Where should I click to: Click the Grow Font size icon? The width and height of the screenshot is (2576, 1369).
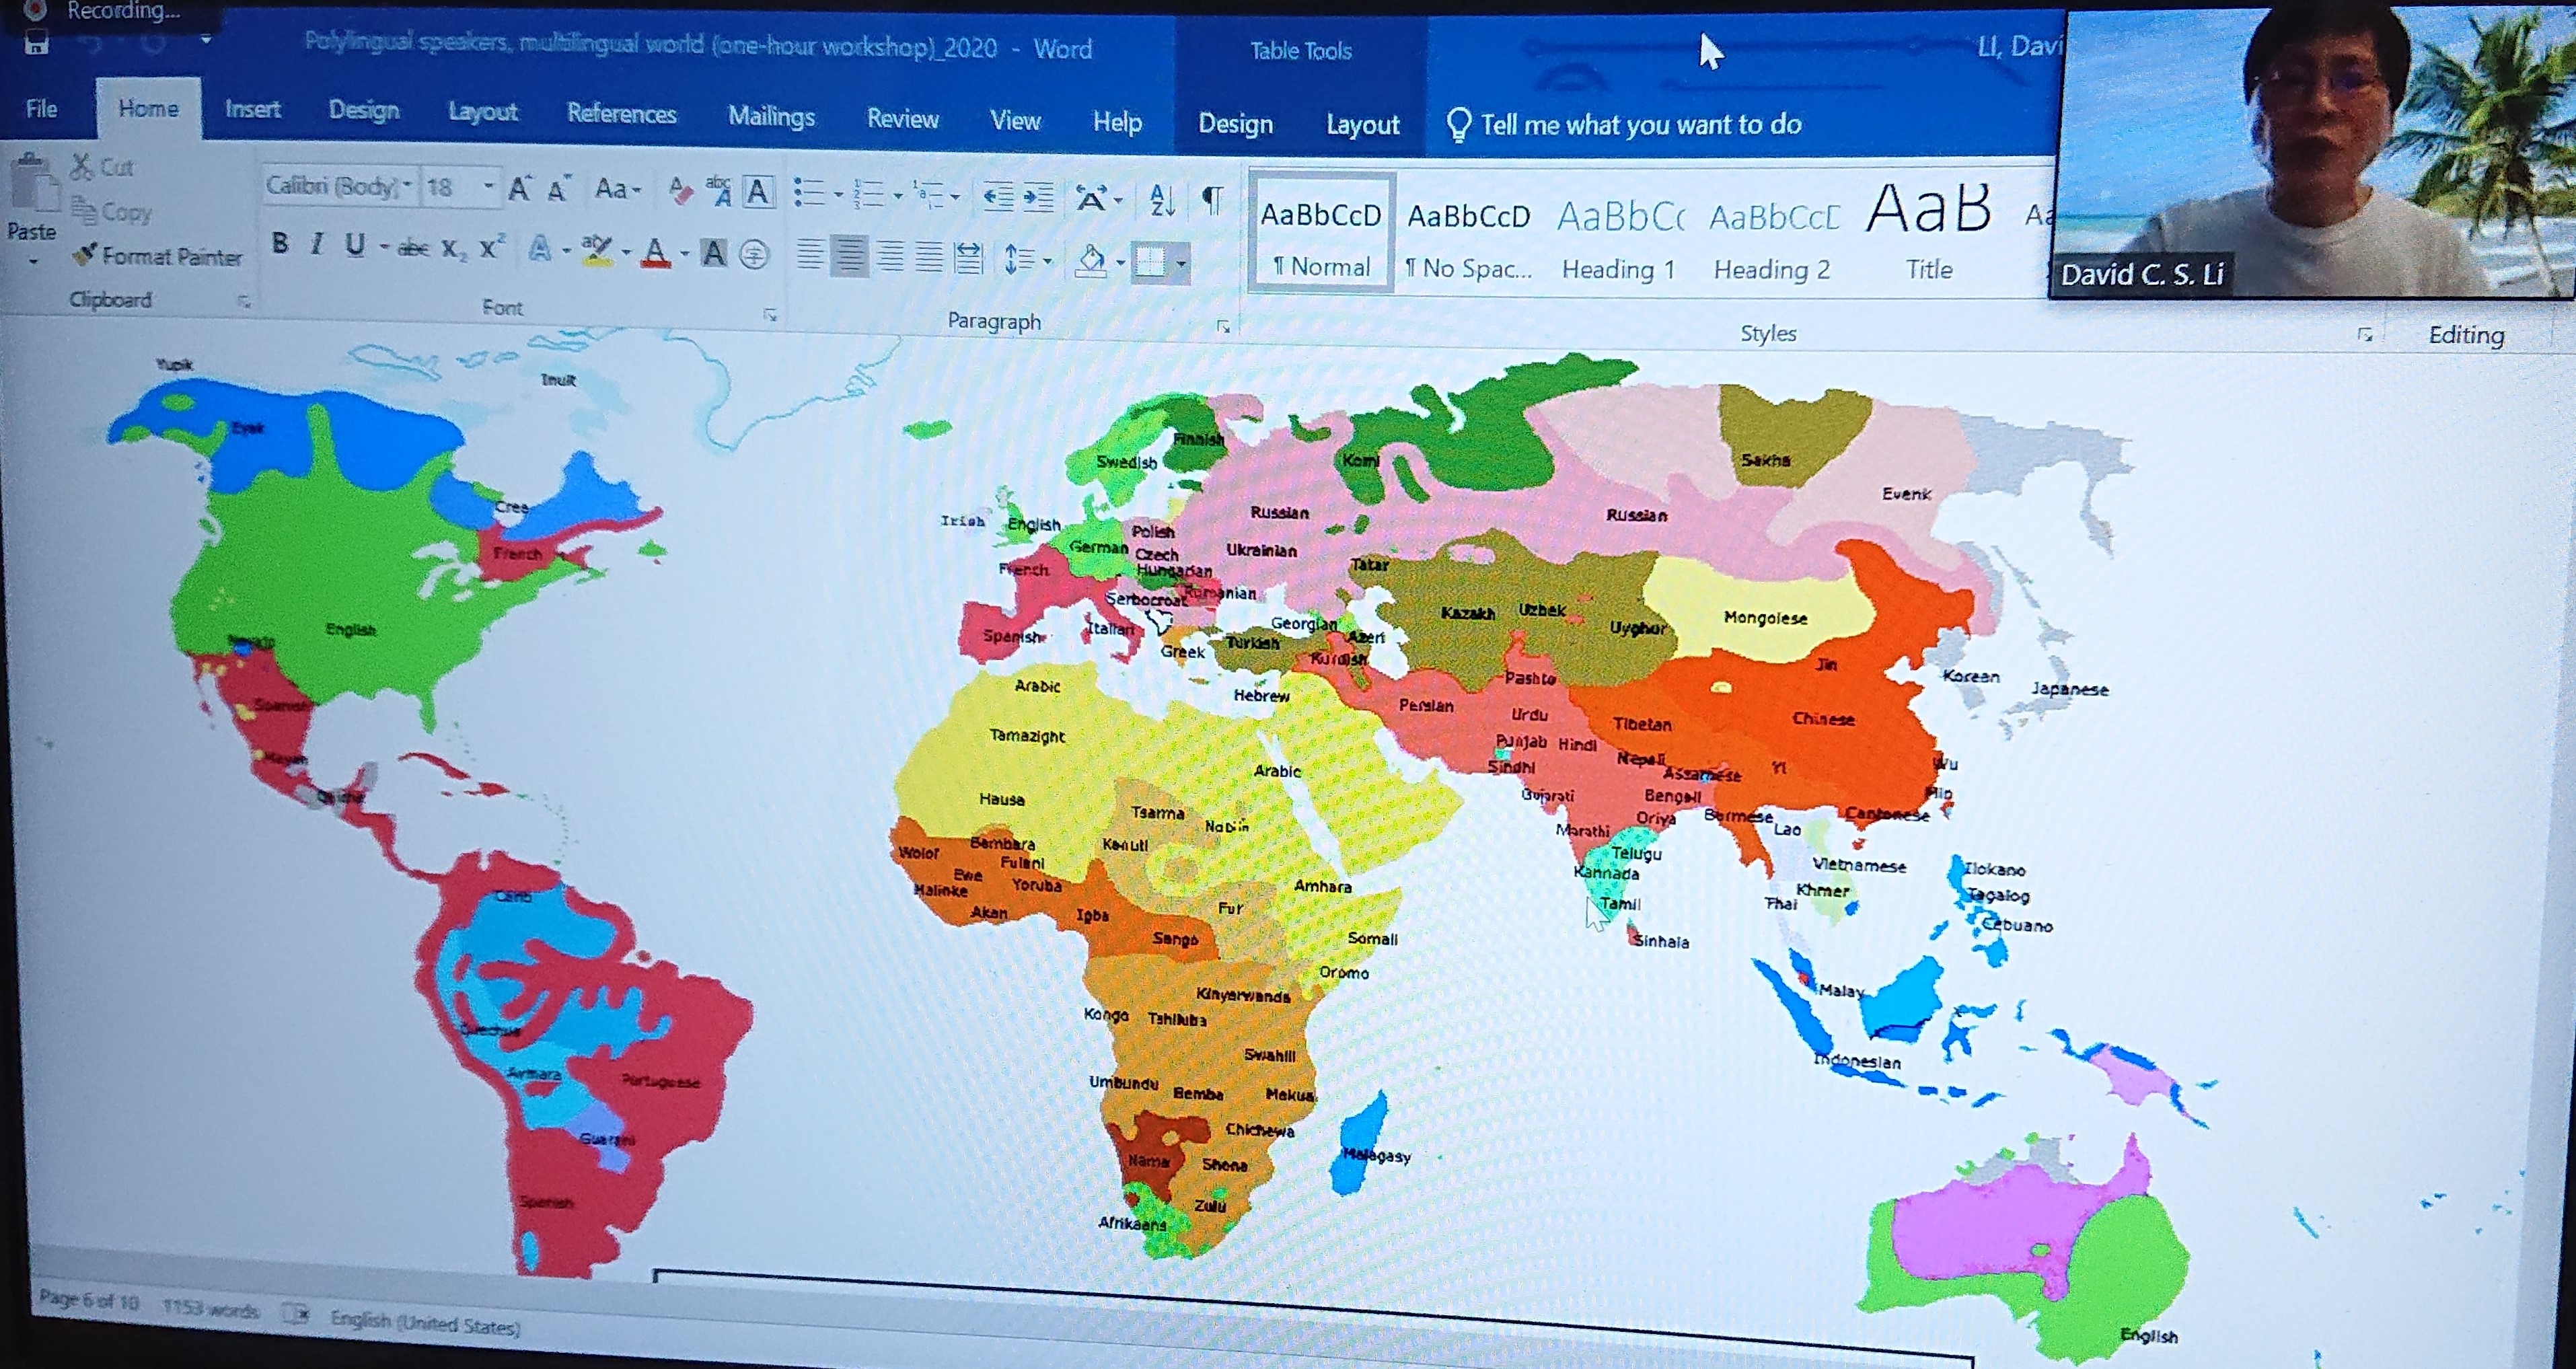click(x=519, y=189)
